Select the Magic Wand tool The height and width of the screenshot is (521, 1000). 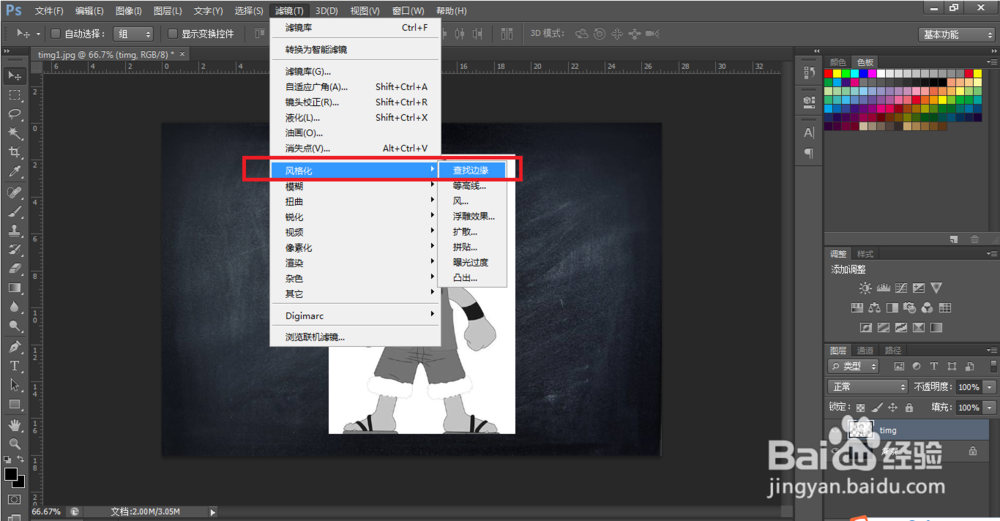click(14, 133)
